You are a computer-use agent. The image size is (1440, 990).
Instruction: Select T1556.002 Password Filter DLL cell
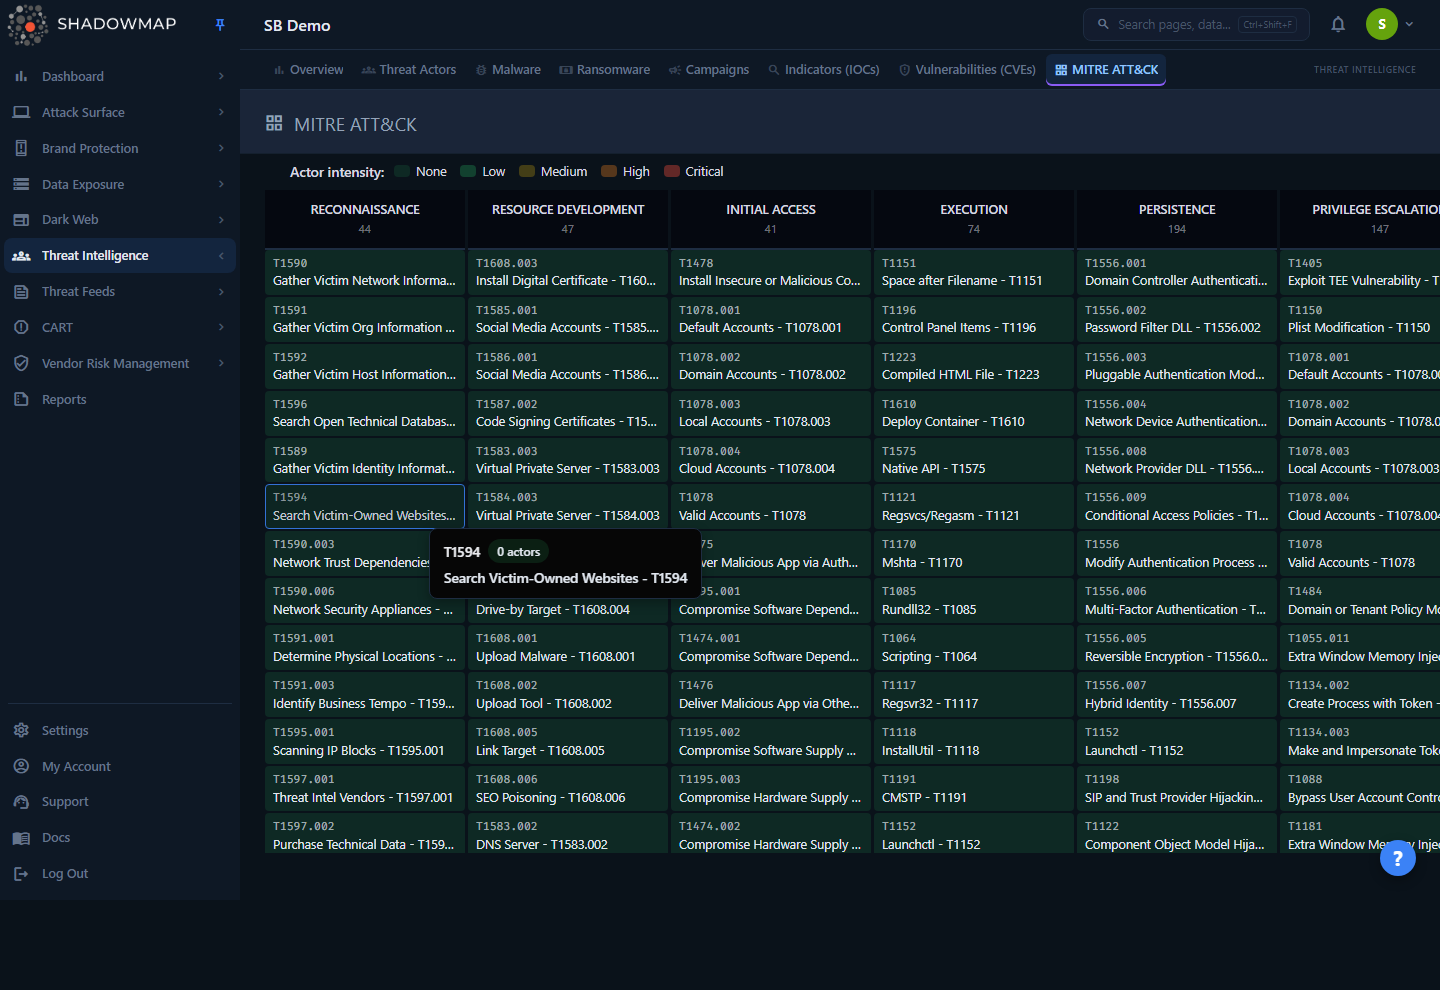click(x=1177, y=319)
